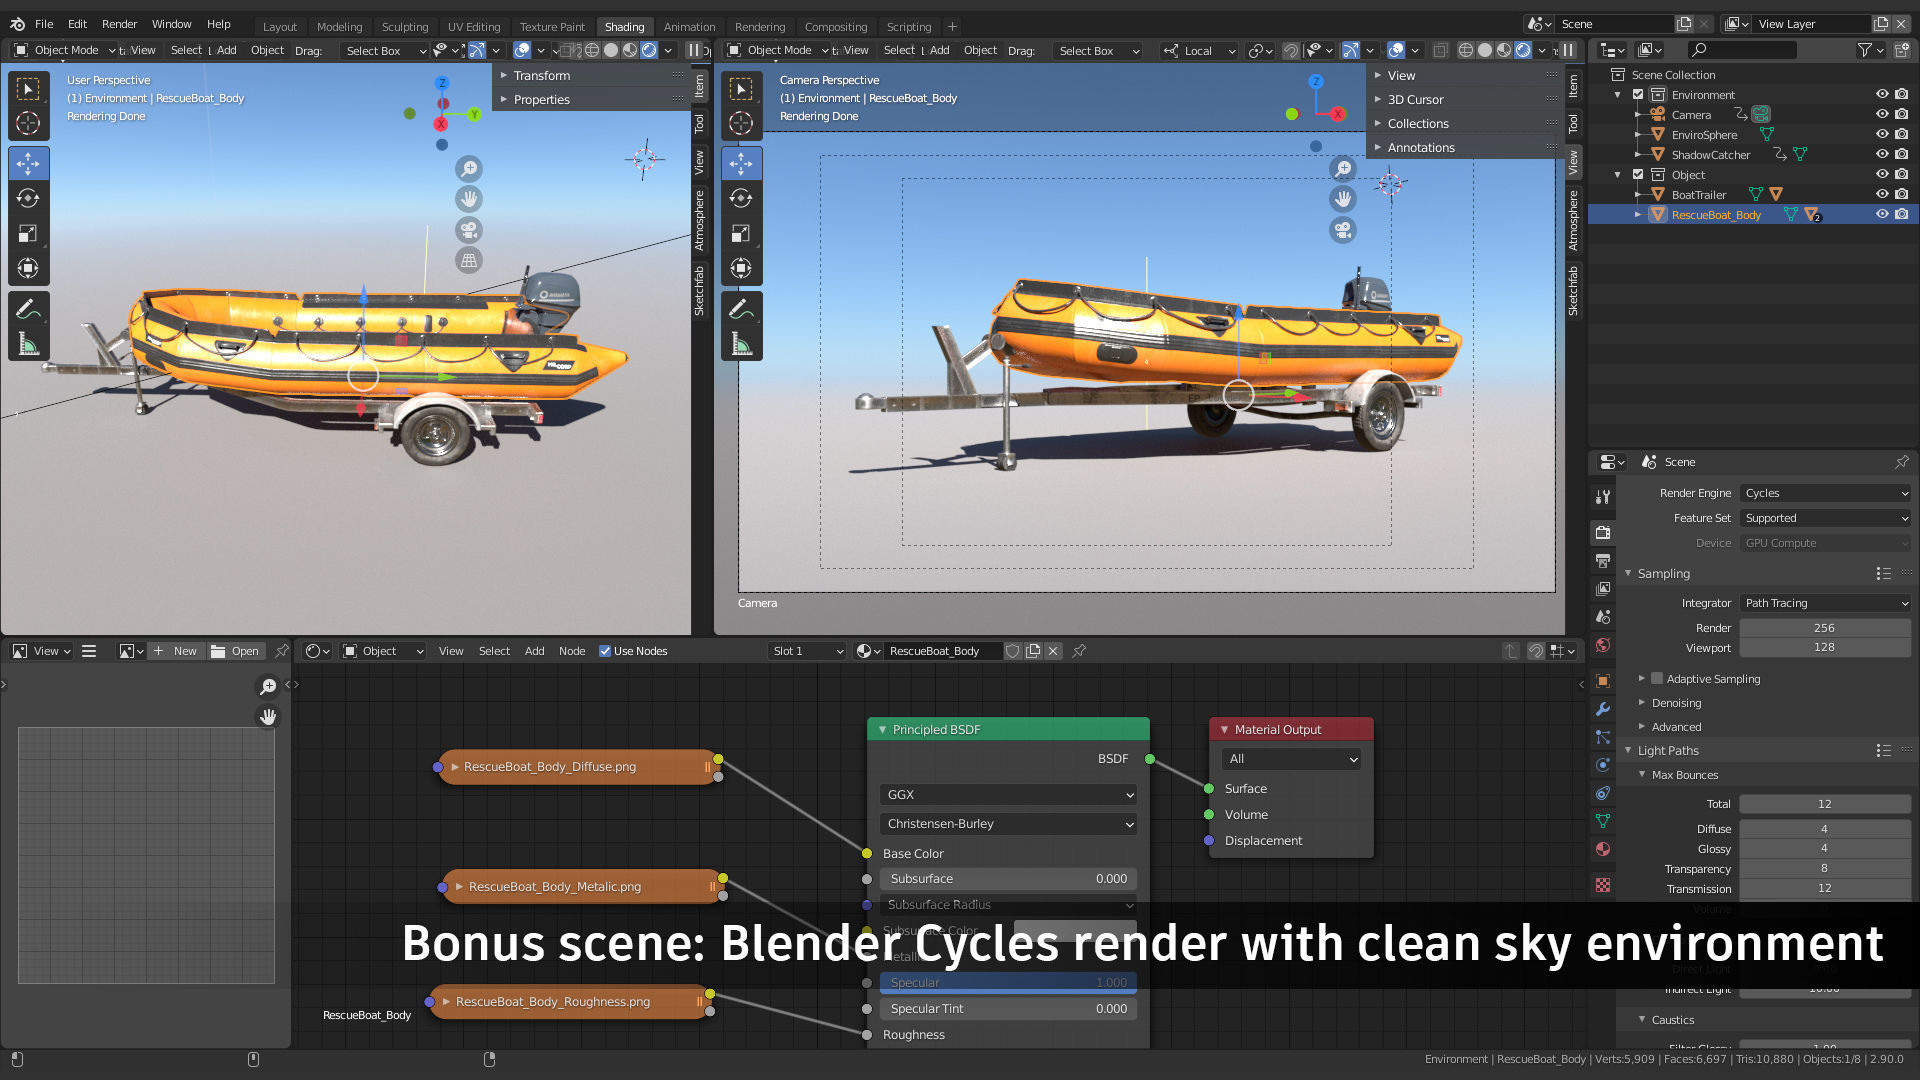Open Integrator Path Tracing dropdown
The height and width of the screenshot is (1080, 1920).
tap(1825, 603)
